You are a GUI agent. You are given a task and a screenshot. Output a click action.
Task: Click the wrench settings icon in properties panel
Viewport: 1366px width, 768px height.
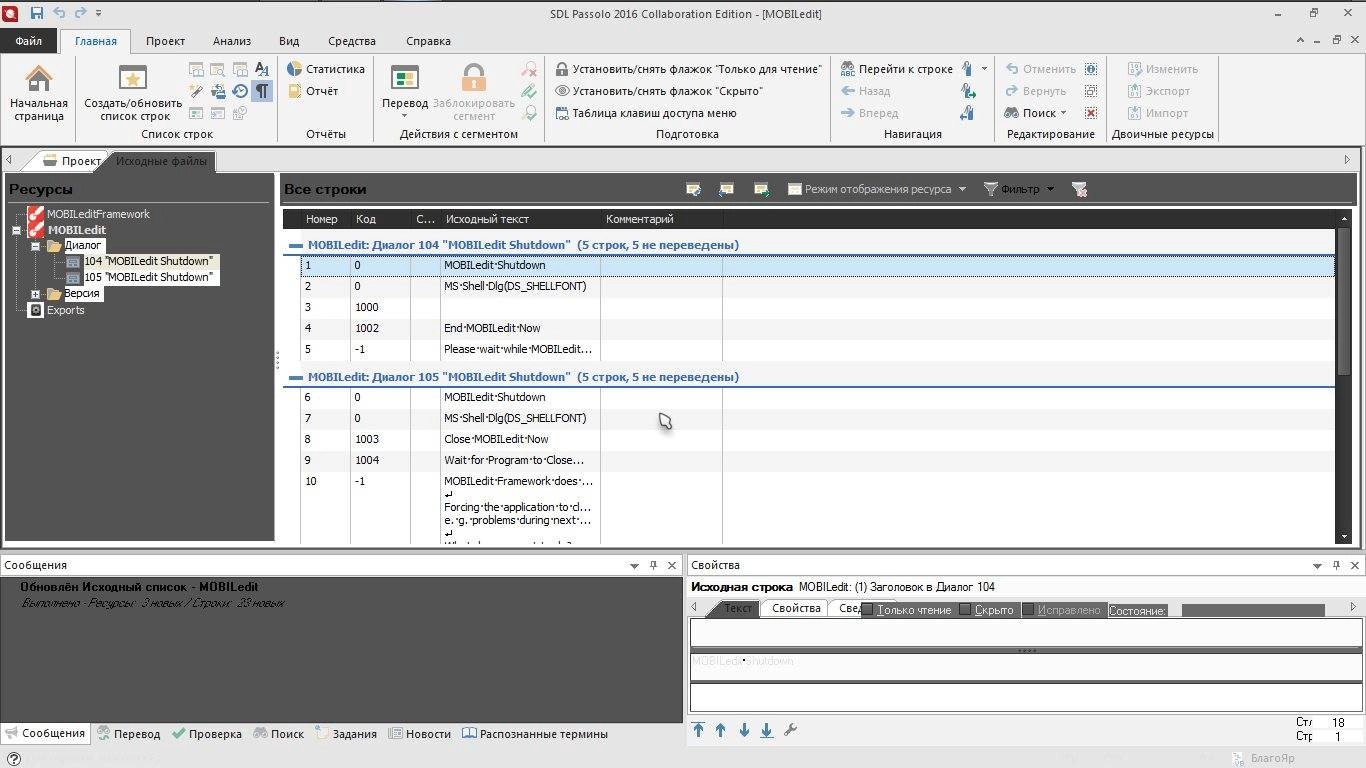click(790, 731)
